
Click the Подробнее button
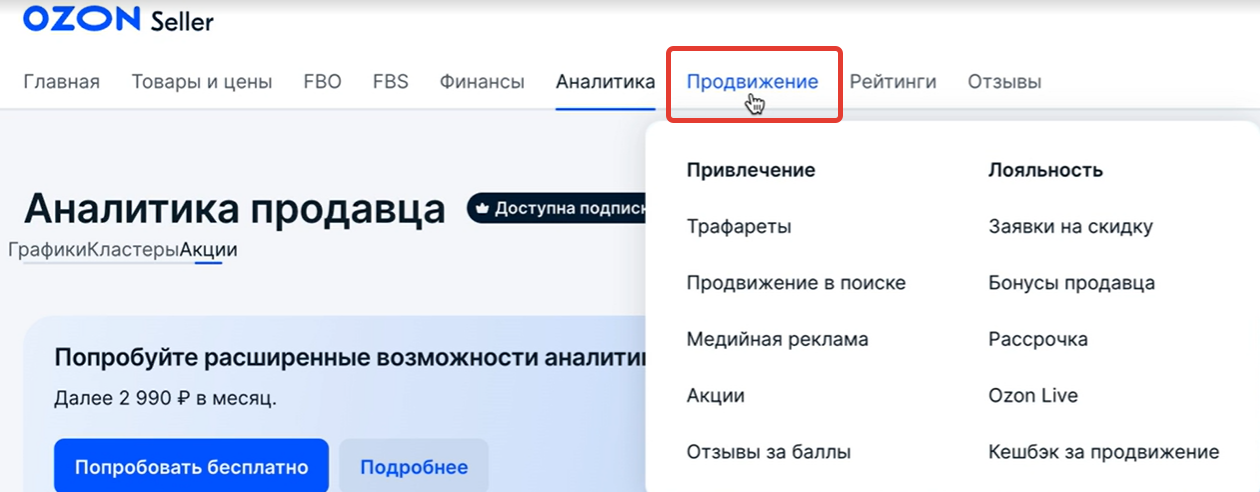[x=414, y=467]
